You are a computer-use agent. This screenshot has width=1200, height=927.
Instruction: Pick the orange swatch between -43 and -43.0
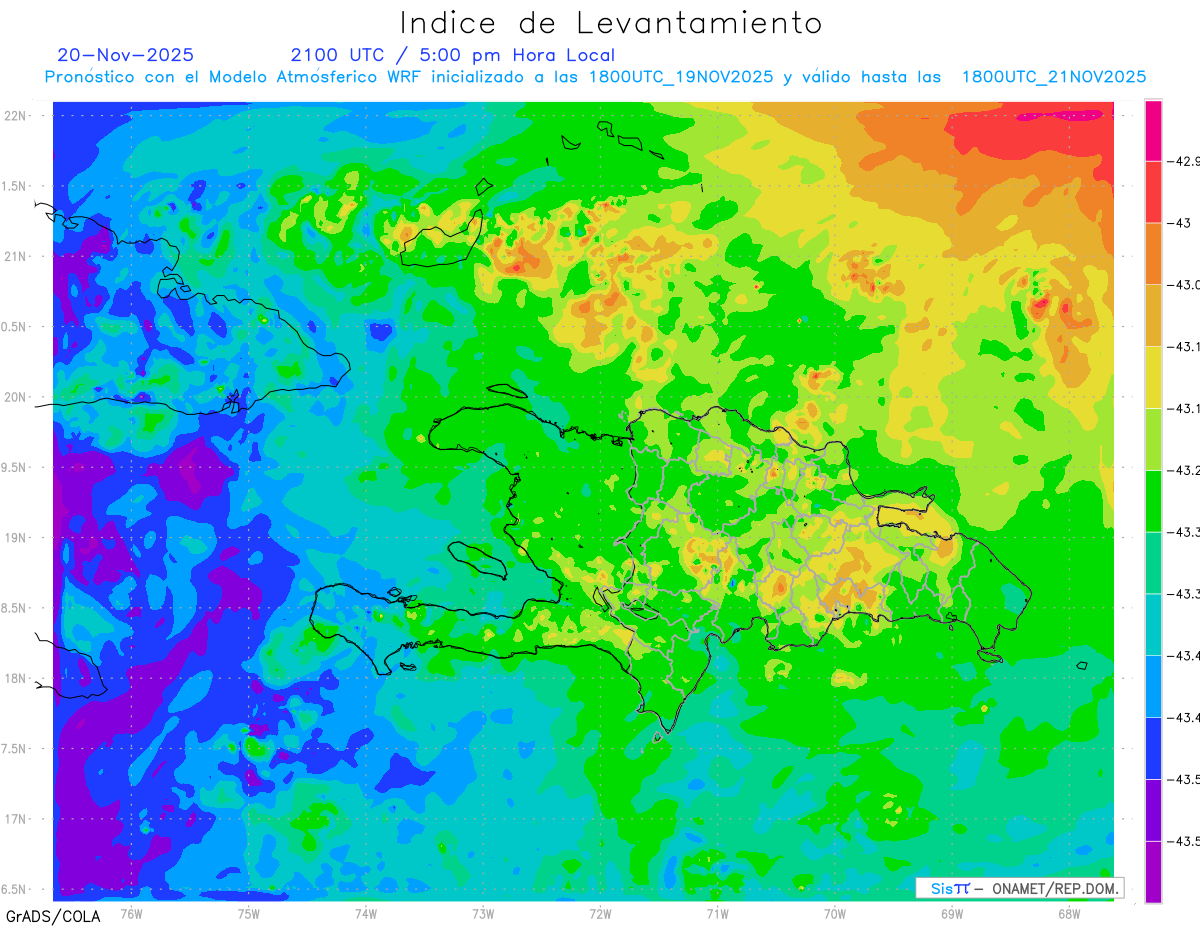(1153, 253)
